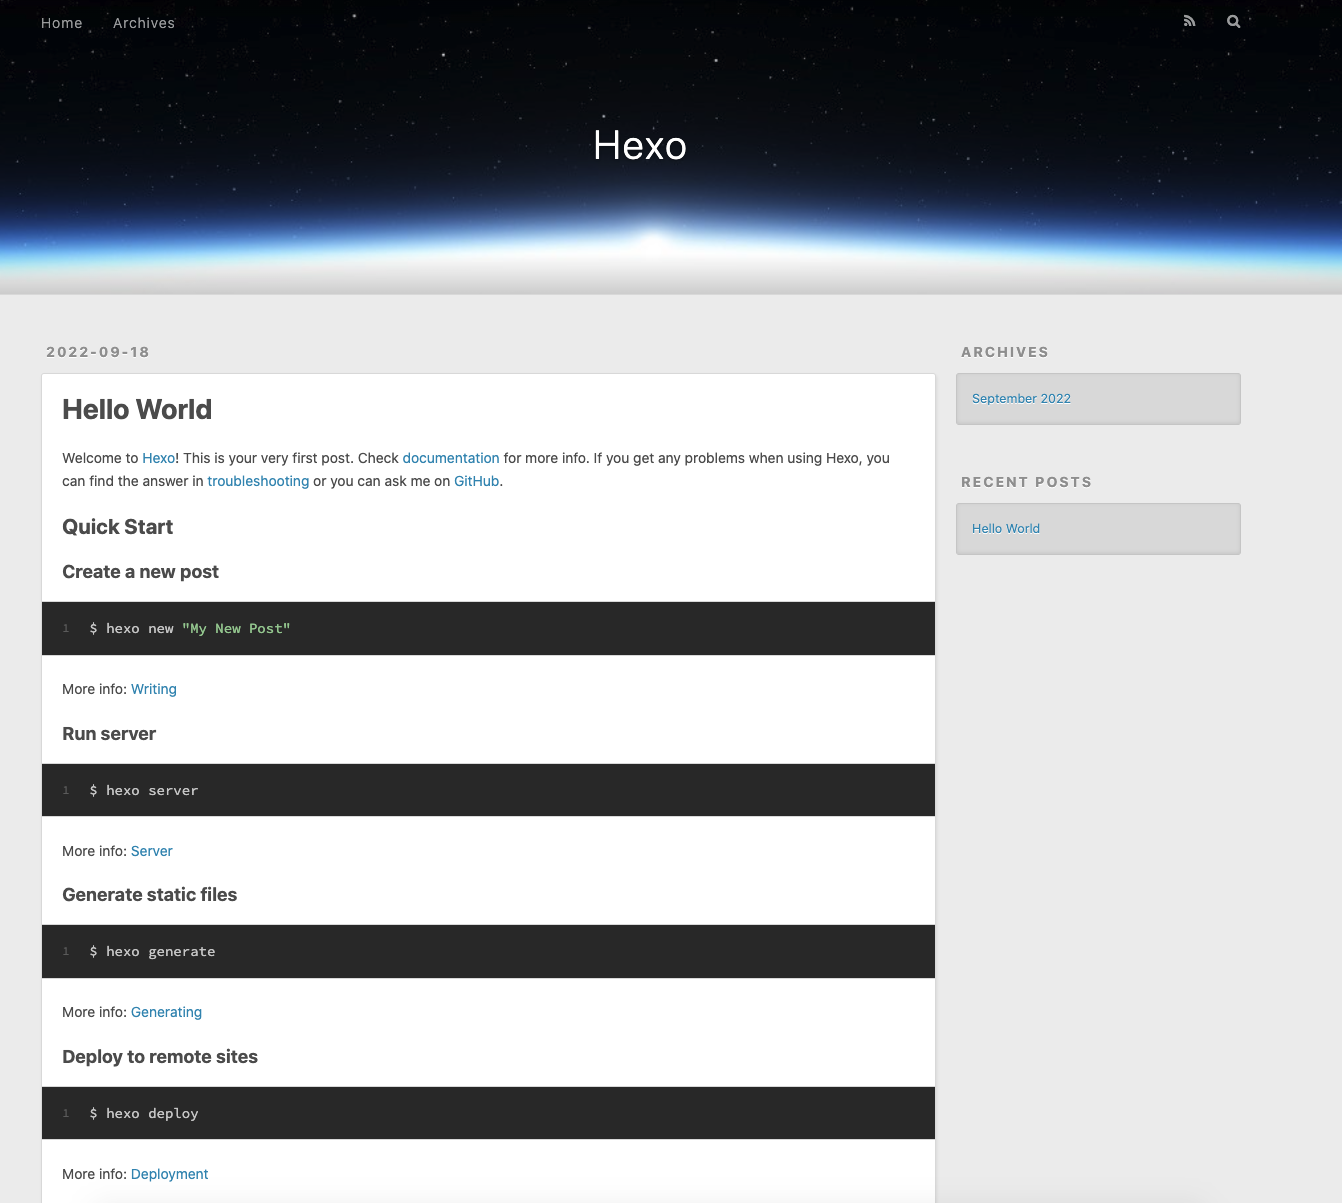Viewport: 1342px width, 1203px height.
Task: Click the Run server heading
Action: pos(109,734)
